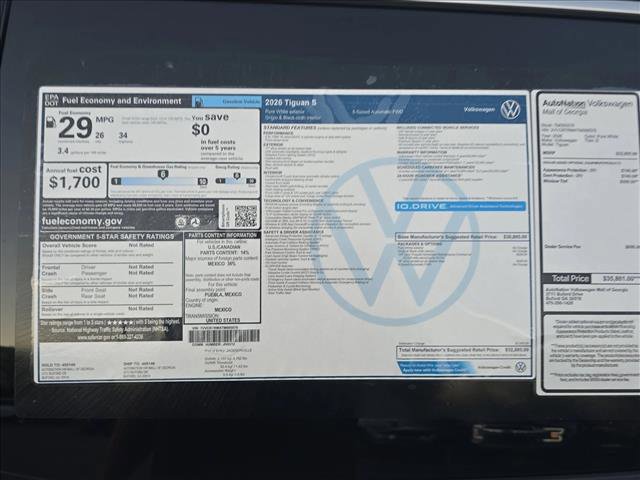The height and width of the screenshot is (480, 640).
Task: Click 'PARTS CONTENT: 14%' text
Action: 224,253
